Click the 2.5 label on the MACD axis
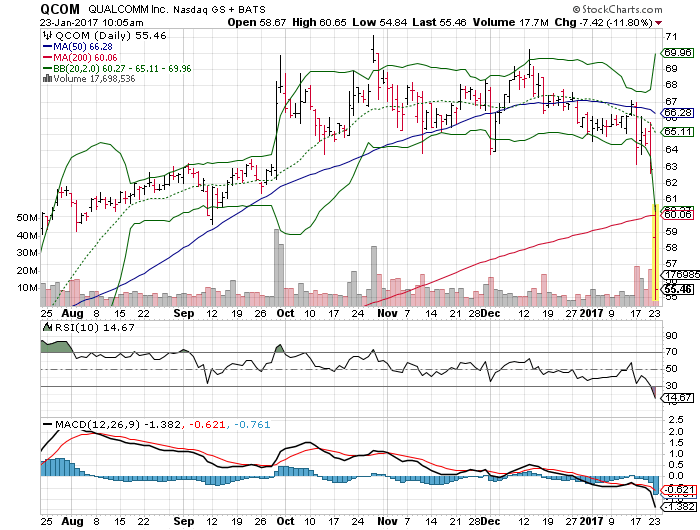Viewport: 700px width, 530px height. tap(674, 420)
